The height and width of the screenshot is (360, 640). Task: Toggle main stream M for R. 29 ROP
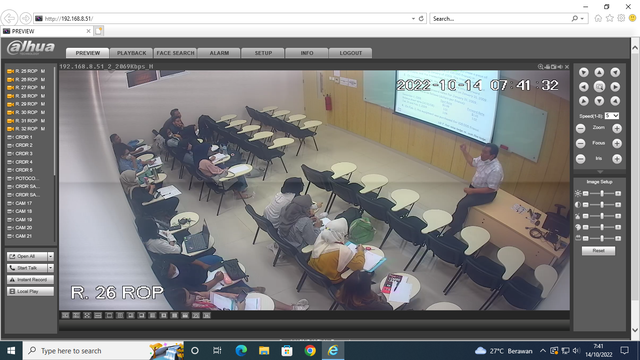pyautogui.click(x=43, y=104)
